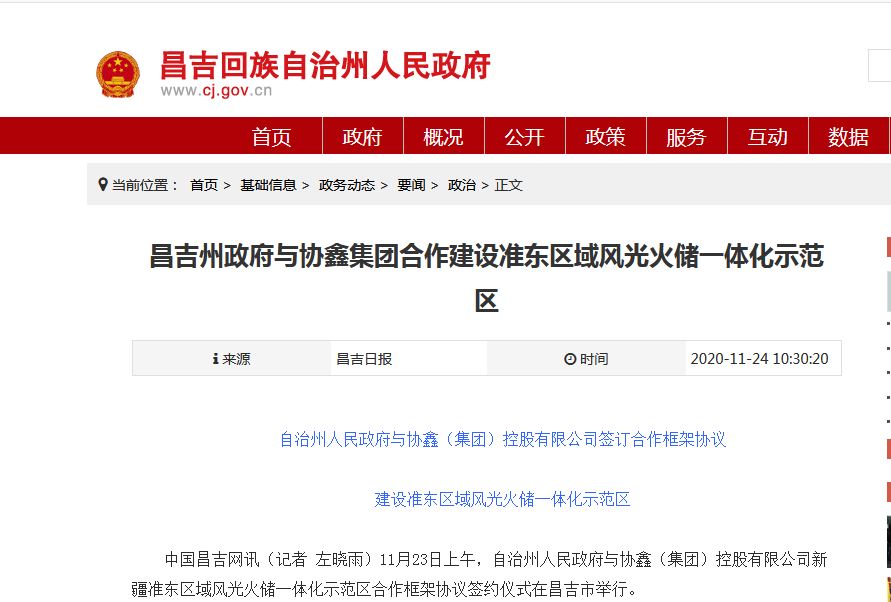
Task: Click the blue subtitle 建设准东区域风光火储一体化示范区
Action: (502, 499)
